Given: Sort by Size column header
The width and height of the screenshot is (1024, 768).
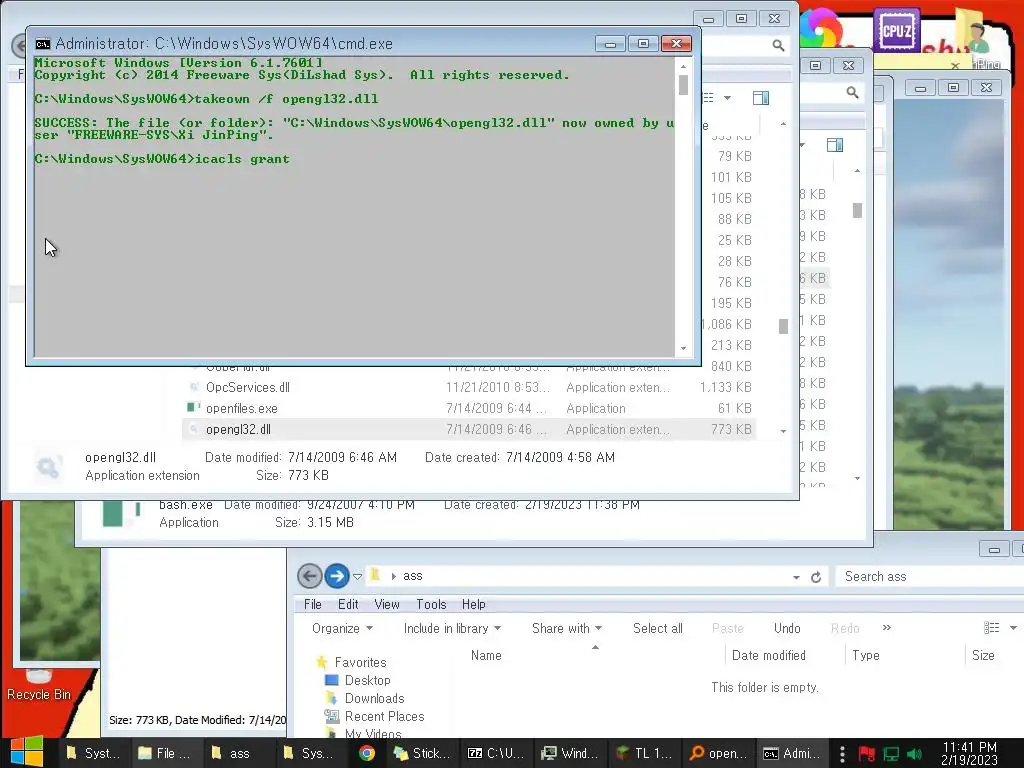Looking at the screenshot, I should [x=983, y=655].
